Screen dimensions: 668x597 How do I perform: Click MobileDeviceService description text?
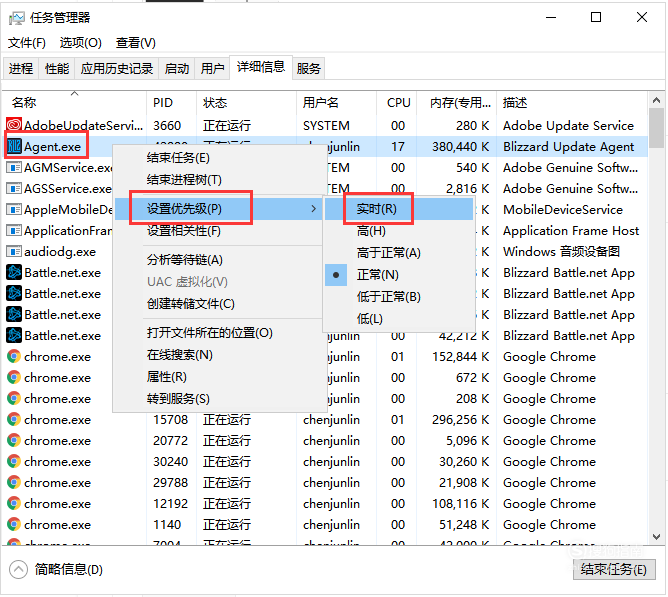click(563, 210)
